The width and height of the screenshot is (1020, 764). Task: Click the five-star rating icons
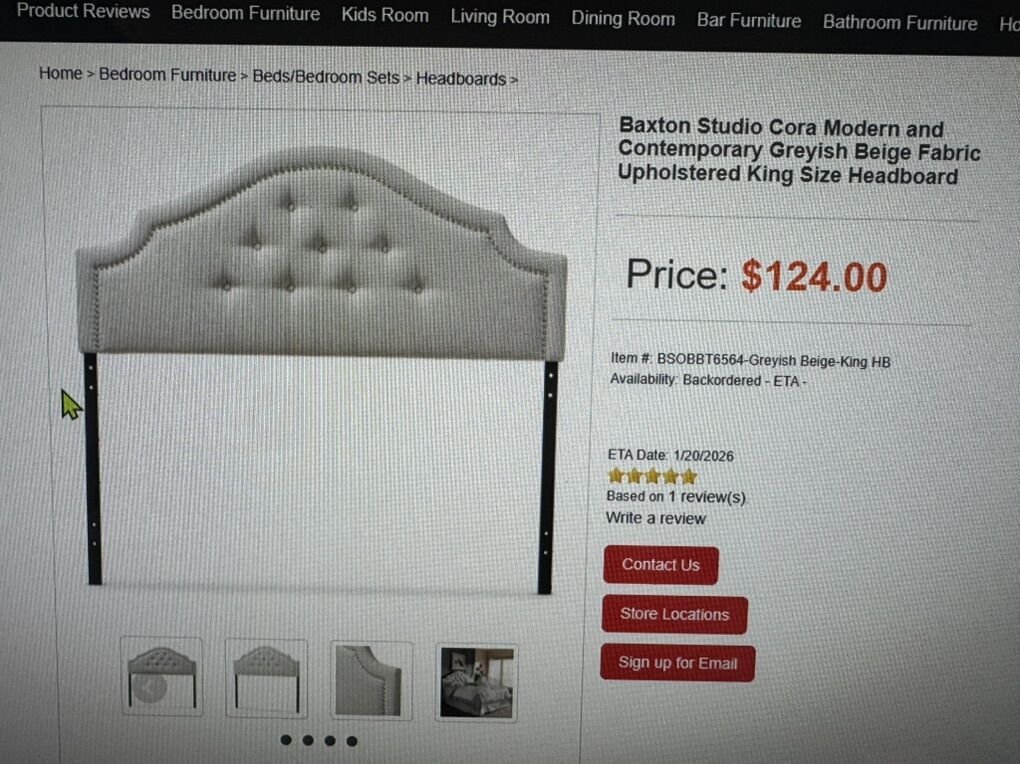[652, 477]
